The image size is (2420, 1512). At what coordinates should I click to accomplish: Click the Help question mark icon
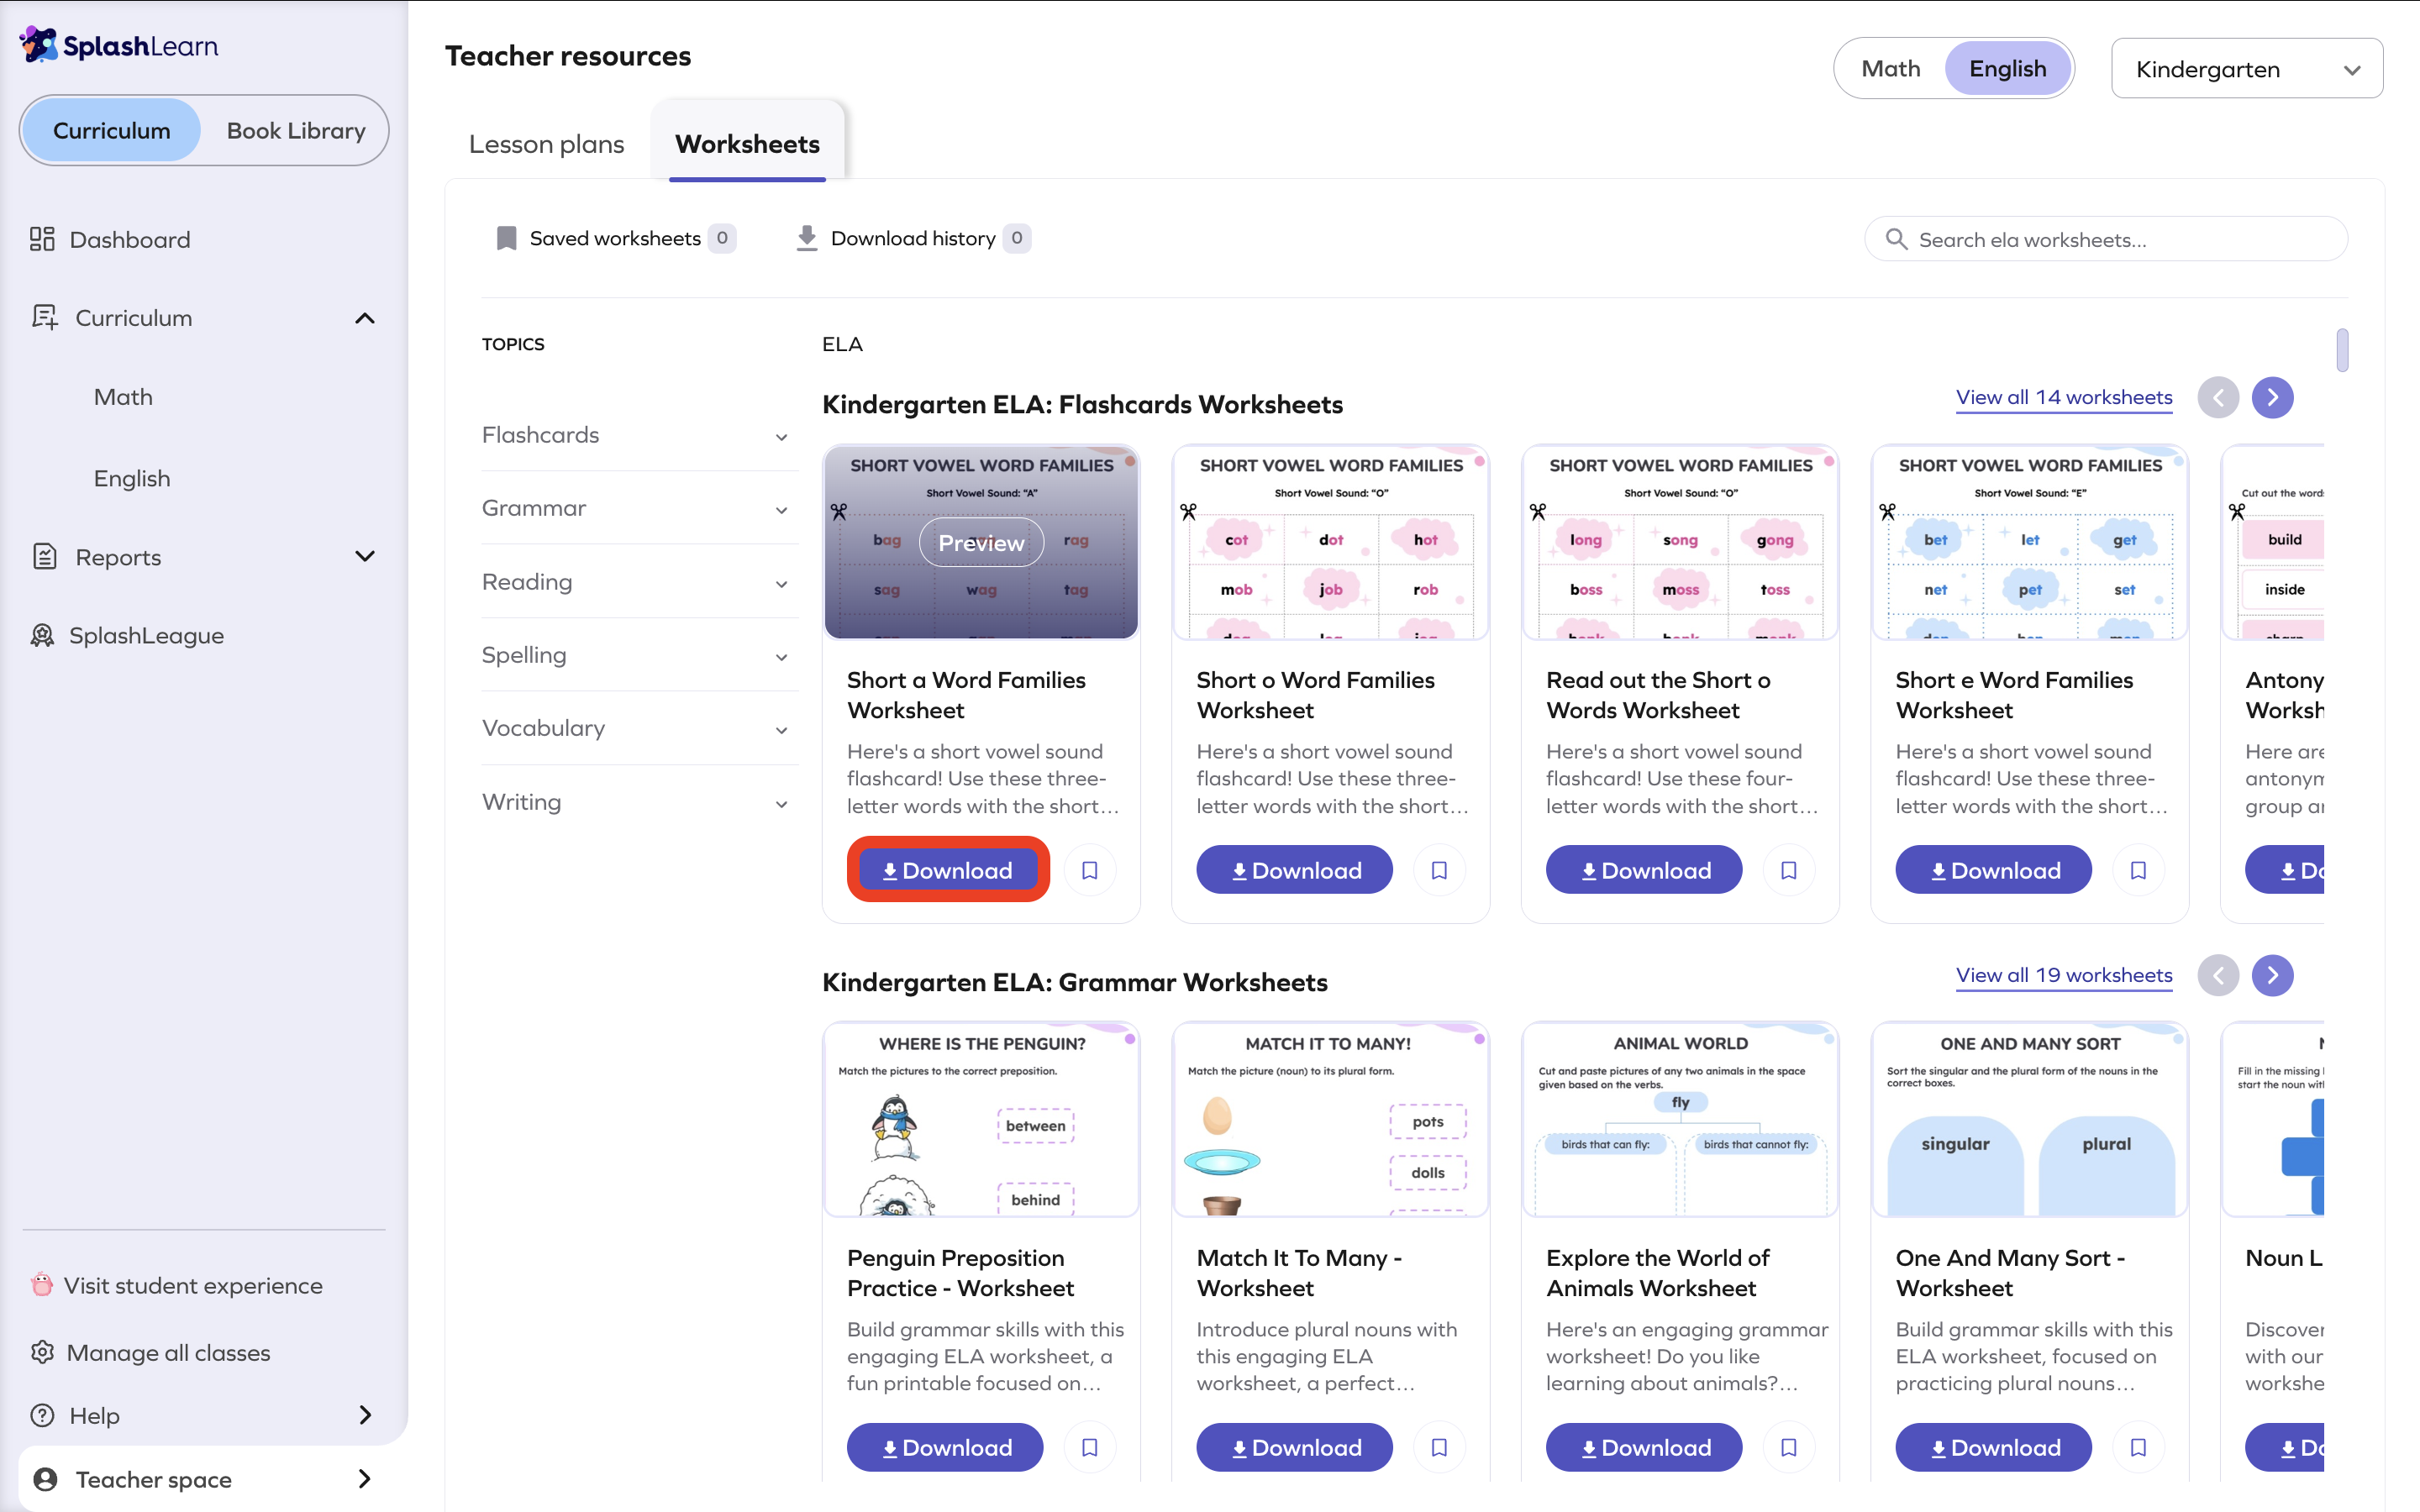click(x=42, y=1415)
